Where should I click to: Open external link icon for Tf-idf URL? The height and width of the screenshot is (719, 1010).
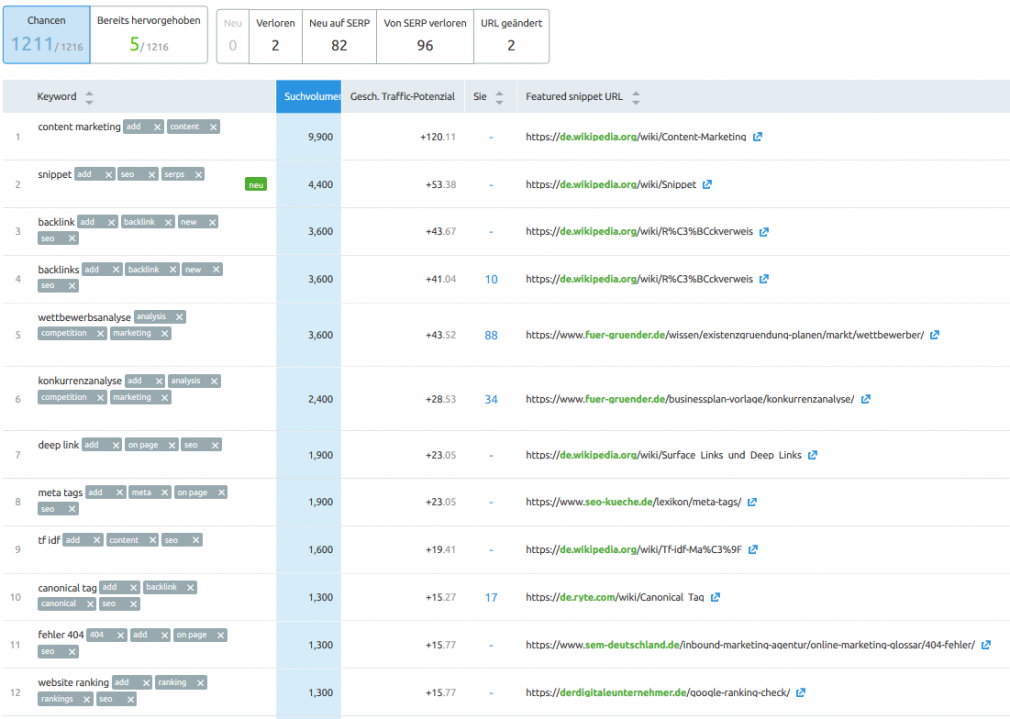pyautogui.click(x=753, y=550)
